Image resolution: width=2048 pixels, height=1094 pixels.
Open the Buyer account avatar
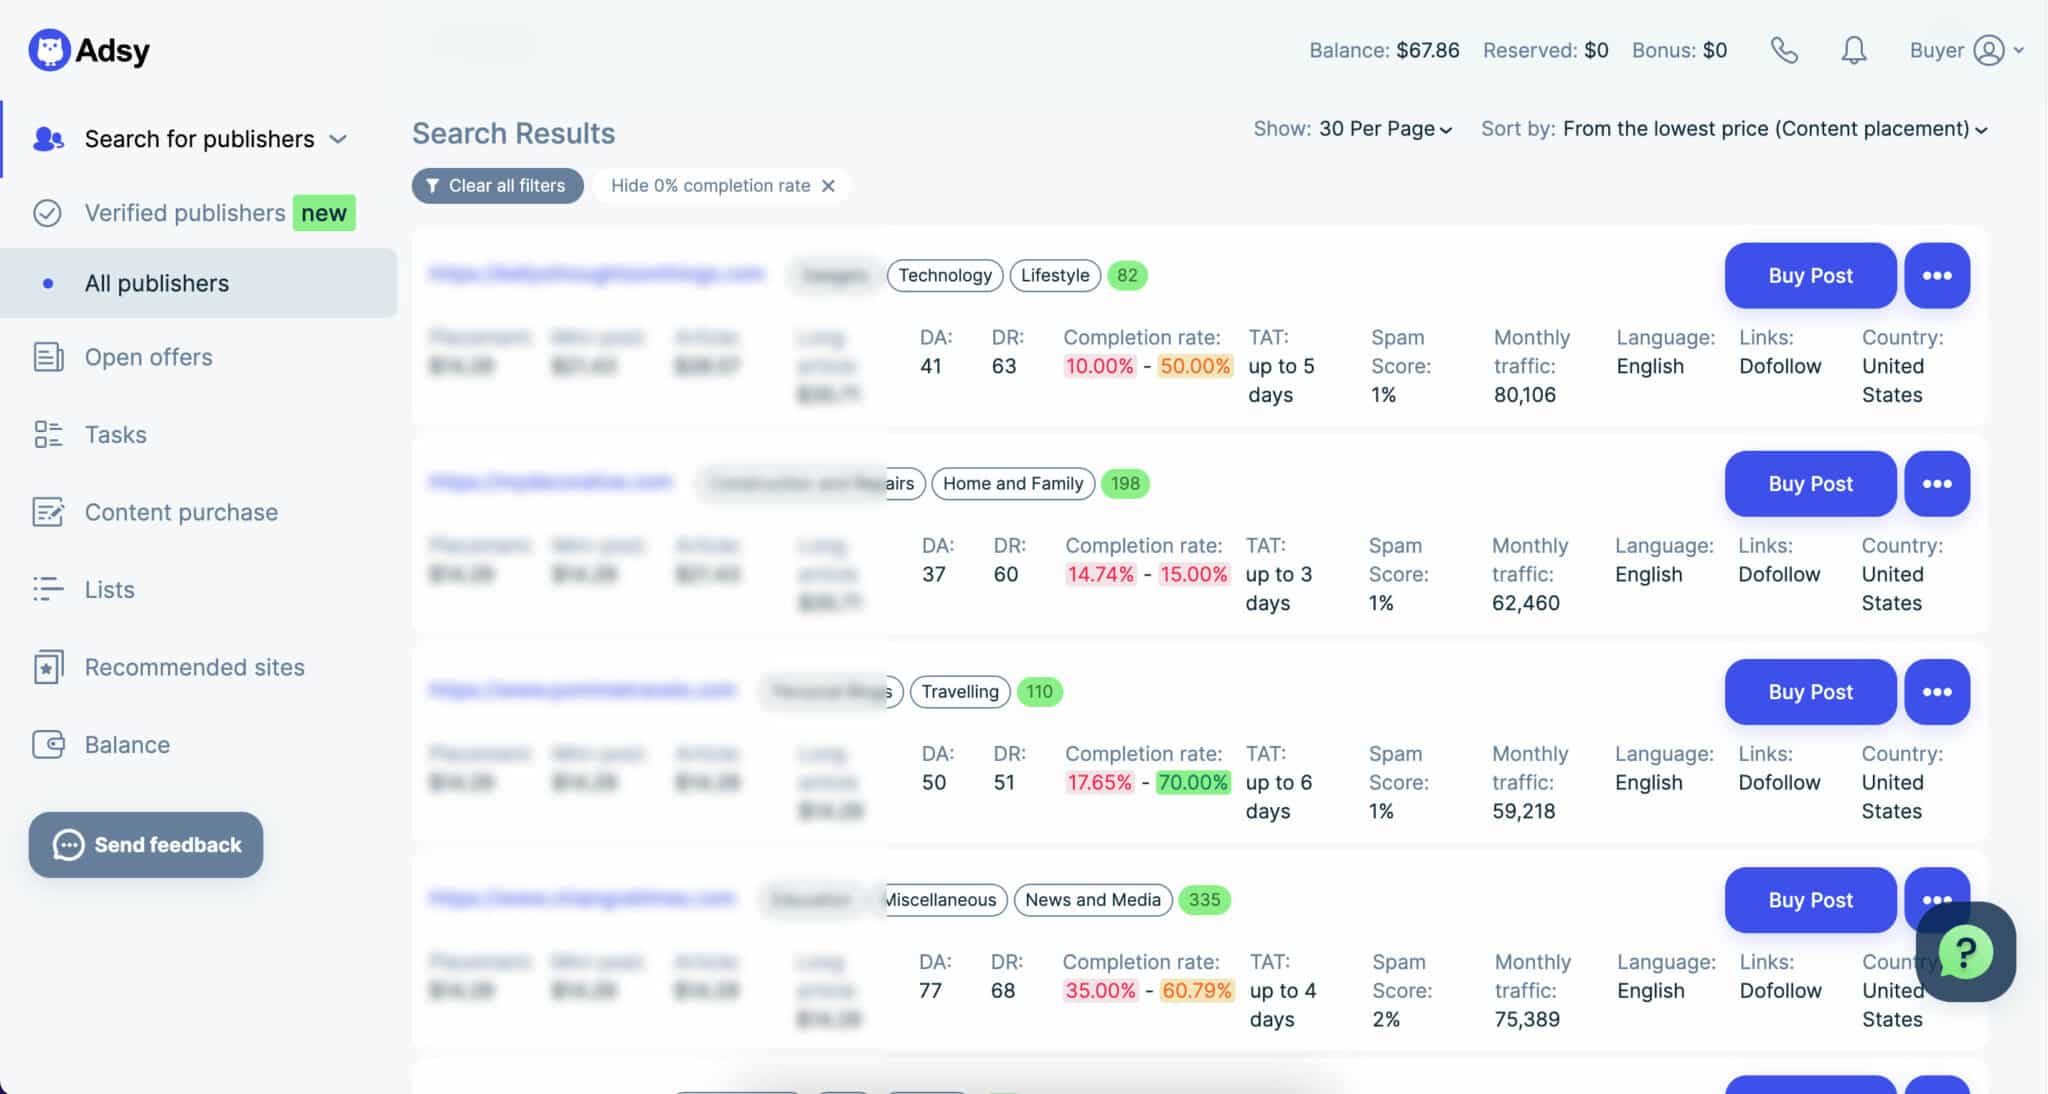[x=1989, y=50]
